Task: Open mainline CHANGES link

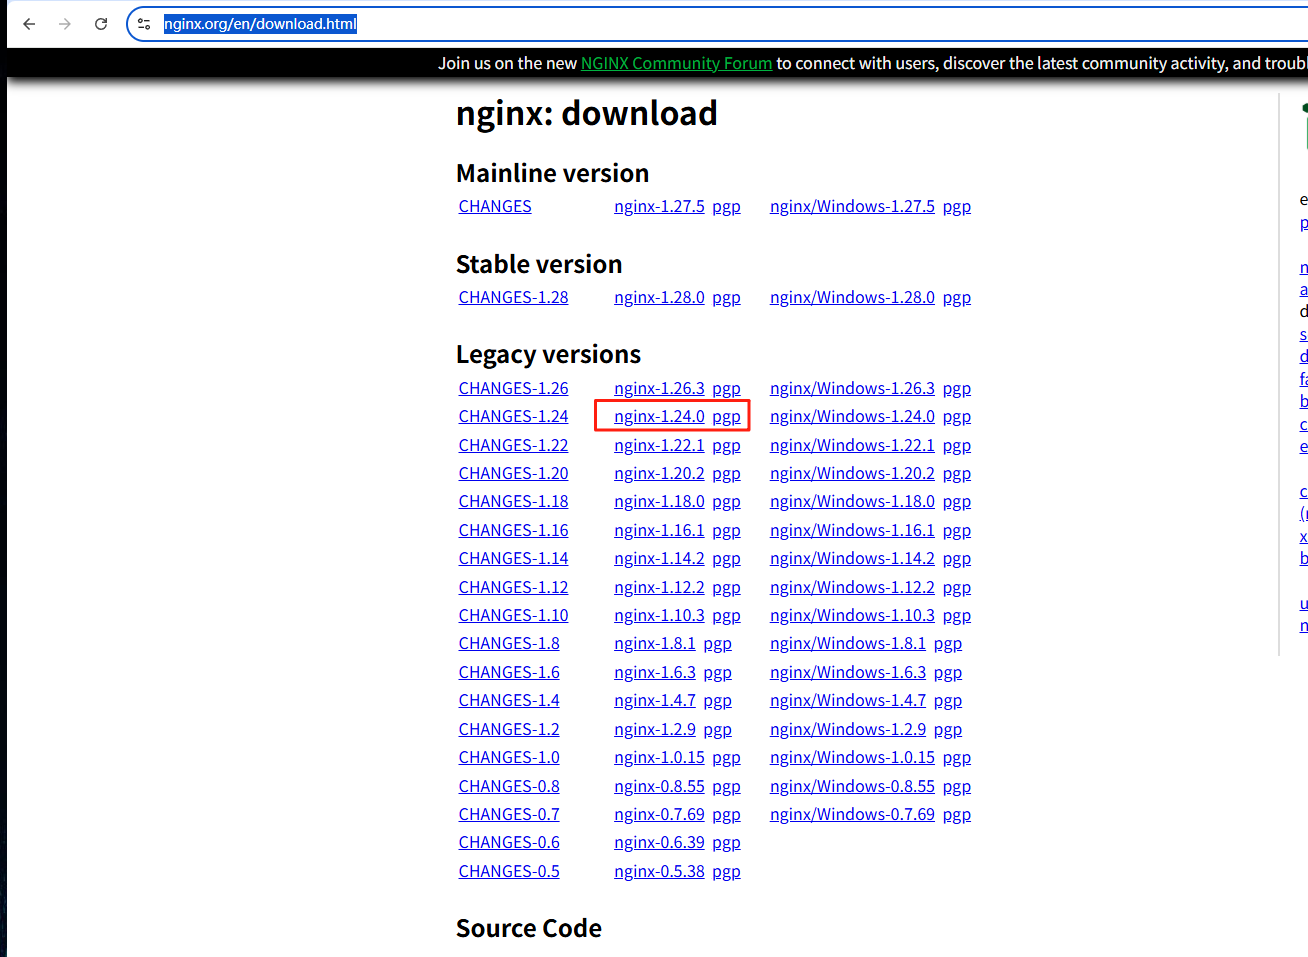Action: point(495,206)
